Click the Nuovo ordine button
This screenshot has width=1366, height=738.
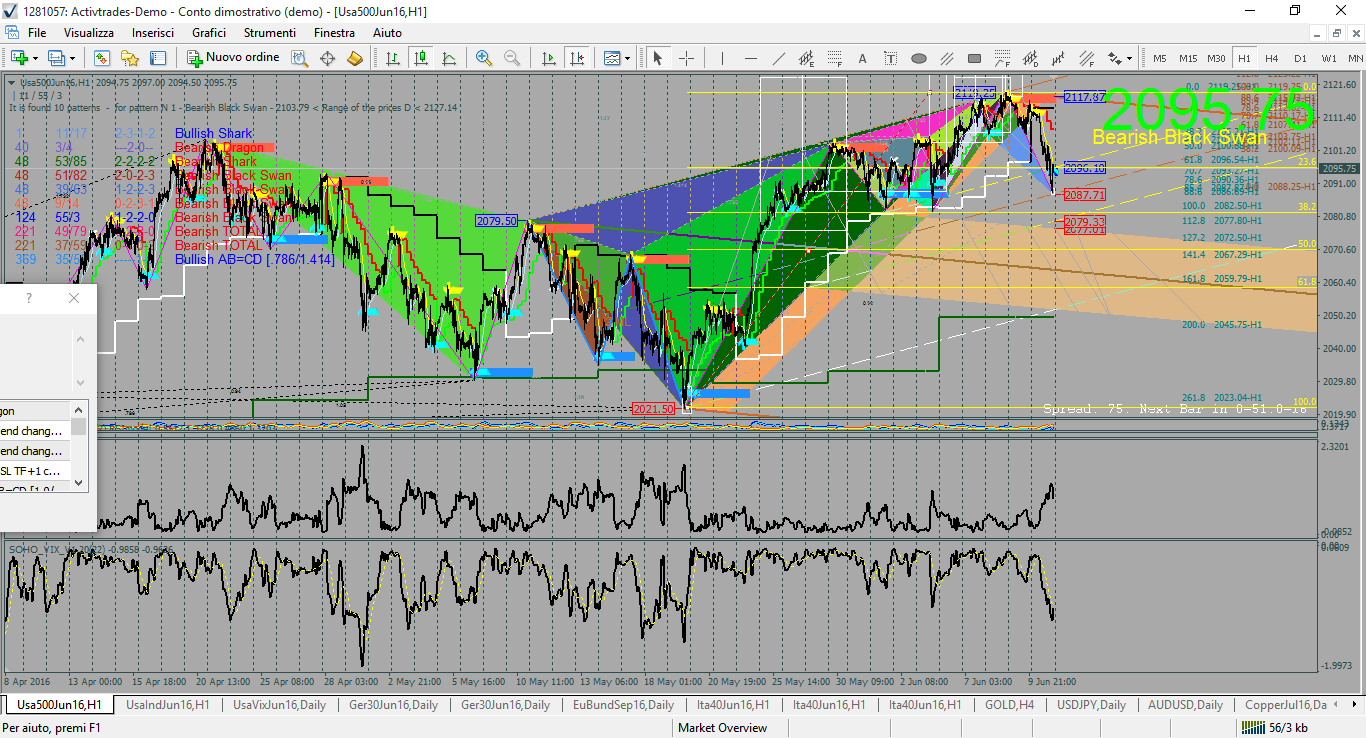point(232,58)
